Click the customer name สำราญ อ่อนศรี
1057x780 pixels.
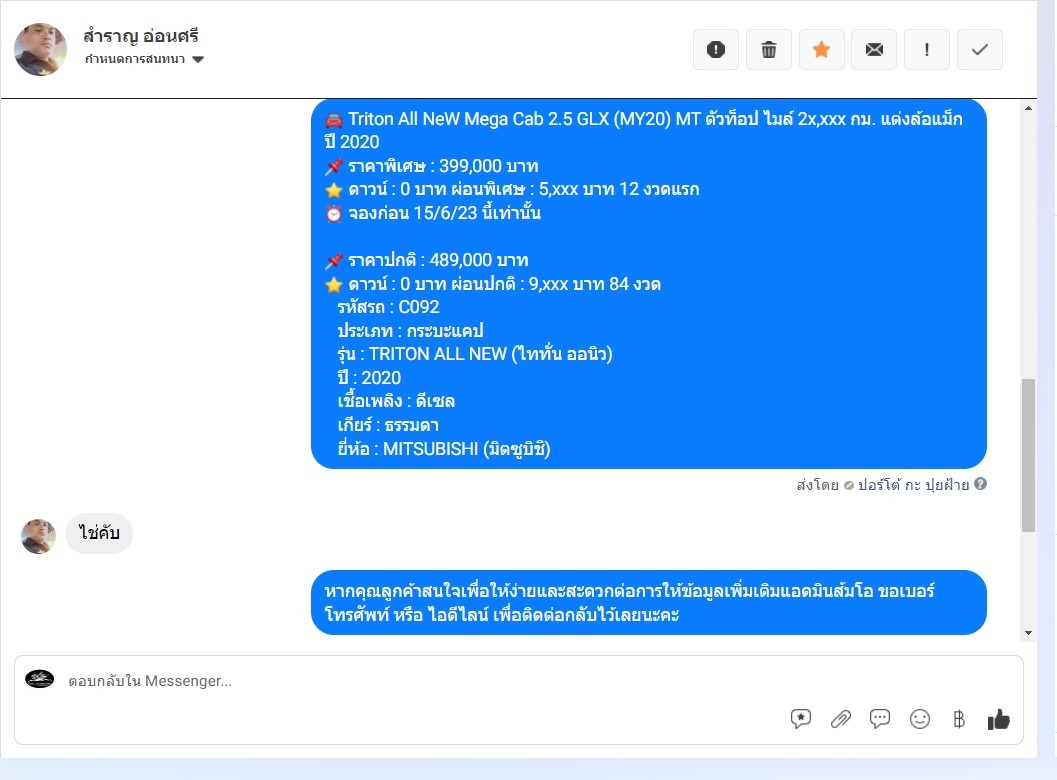(141, 36)
